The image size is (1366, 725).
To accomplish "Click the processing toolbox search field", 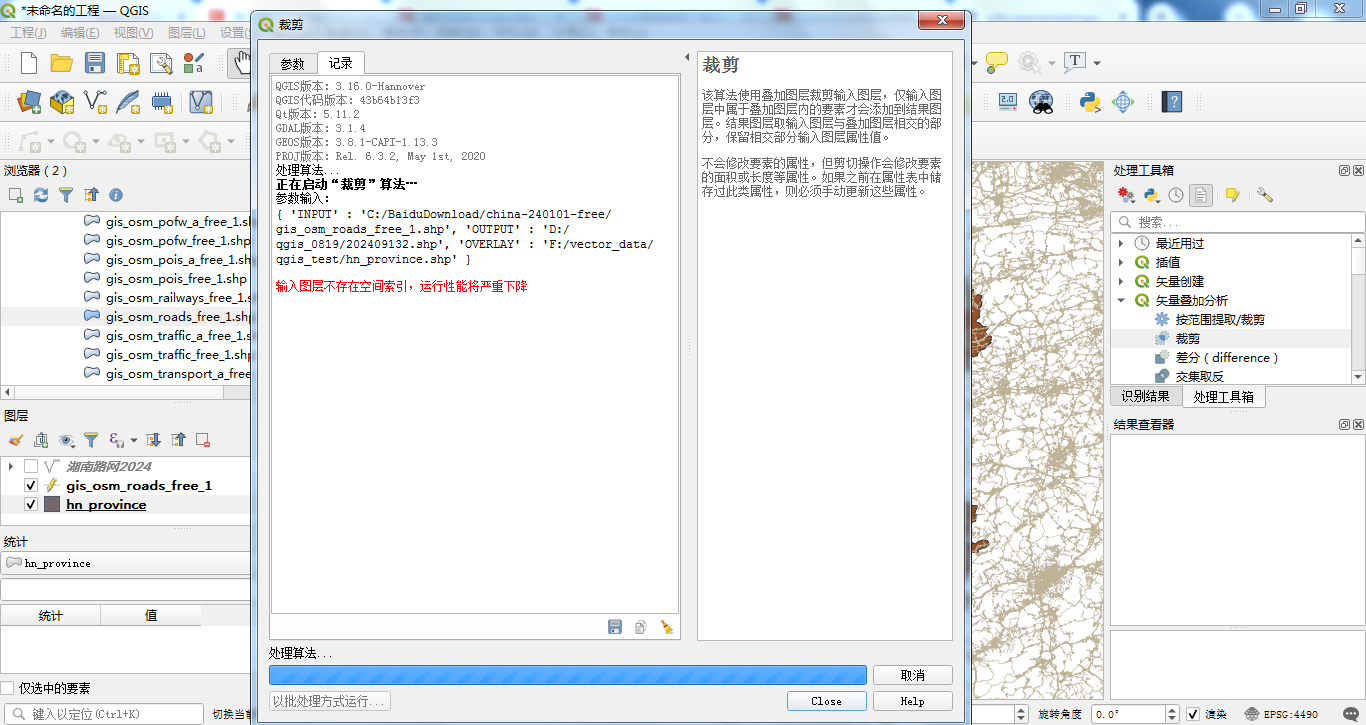I will (1237, 222).
